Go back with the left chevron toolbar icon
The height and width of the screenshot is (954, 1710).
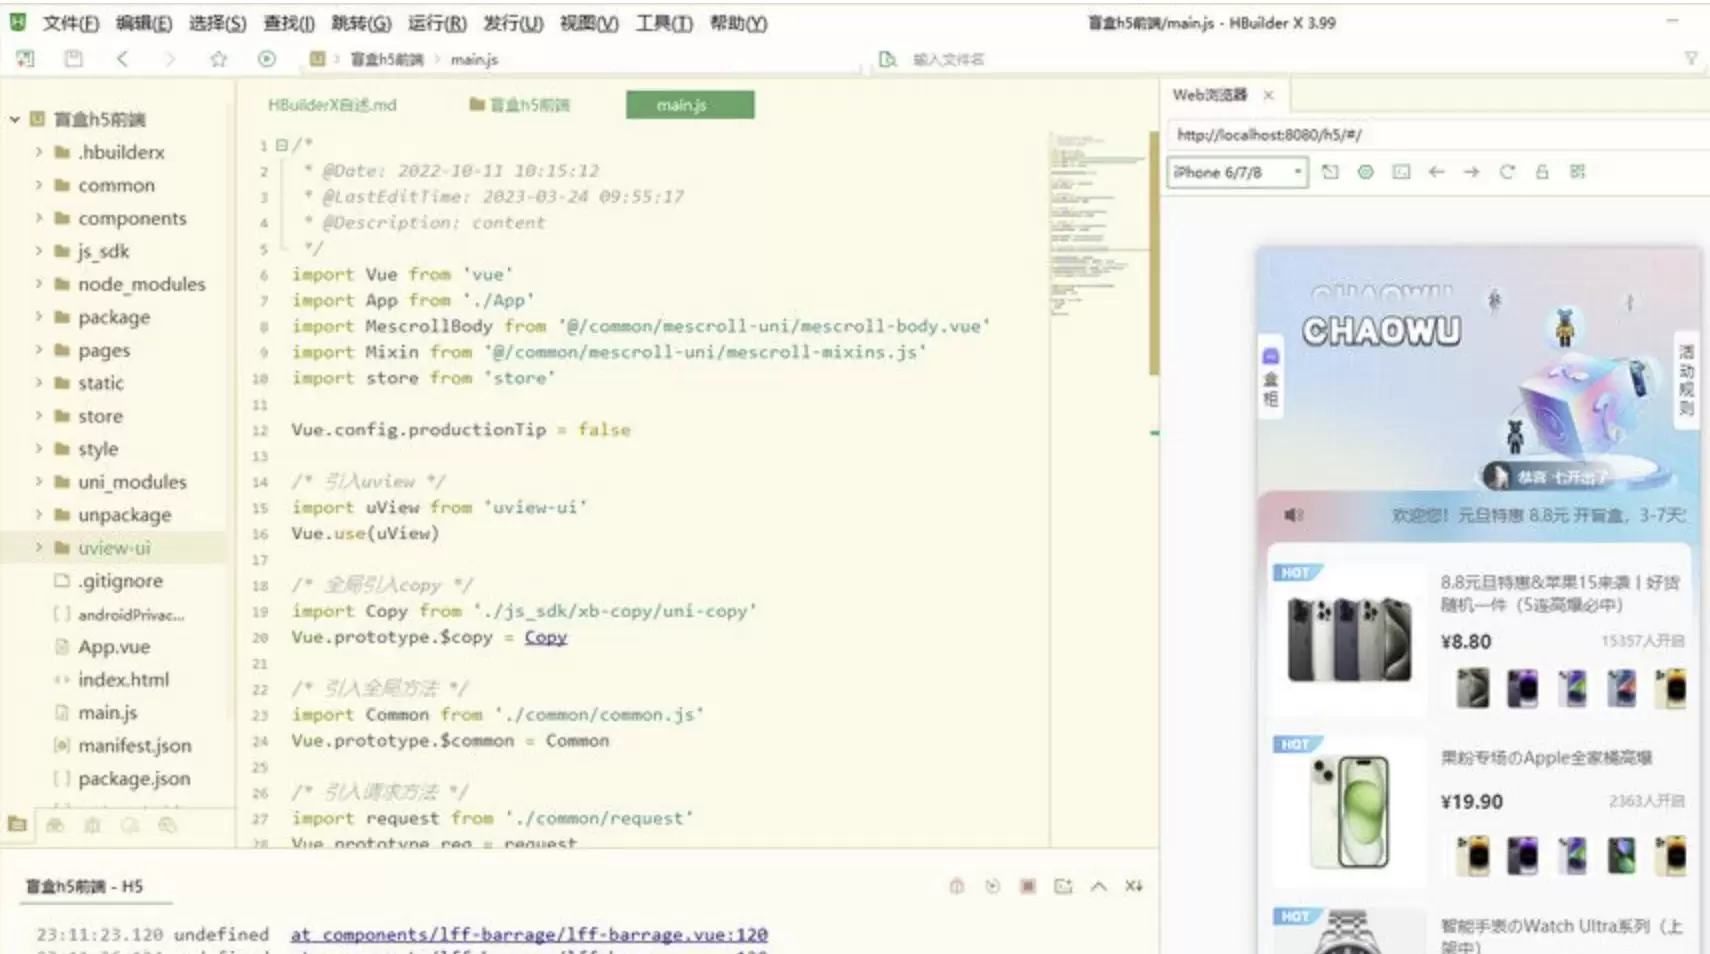coord(122,59)
